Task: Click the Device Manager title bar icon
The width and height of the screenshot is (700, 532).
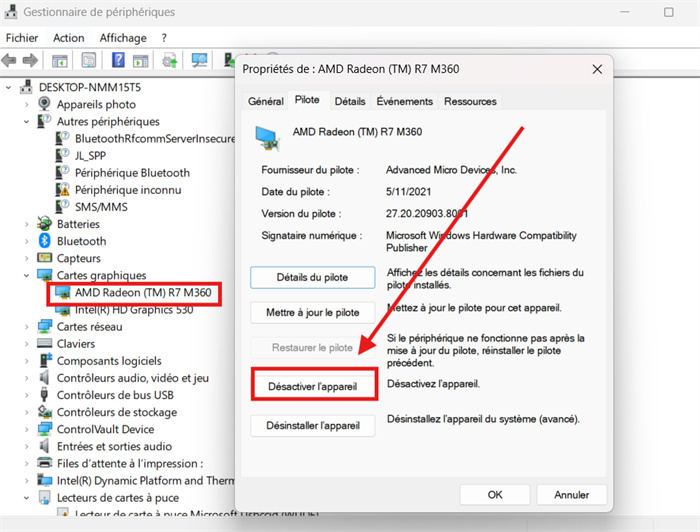Action: (10, 12)
